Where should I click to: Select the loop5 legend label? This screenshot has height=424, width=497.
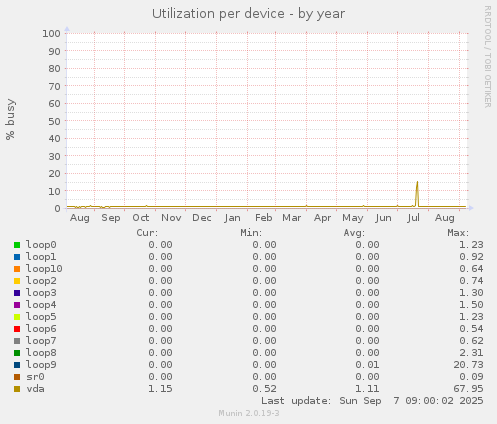click(41, 317)
